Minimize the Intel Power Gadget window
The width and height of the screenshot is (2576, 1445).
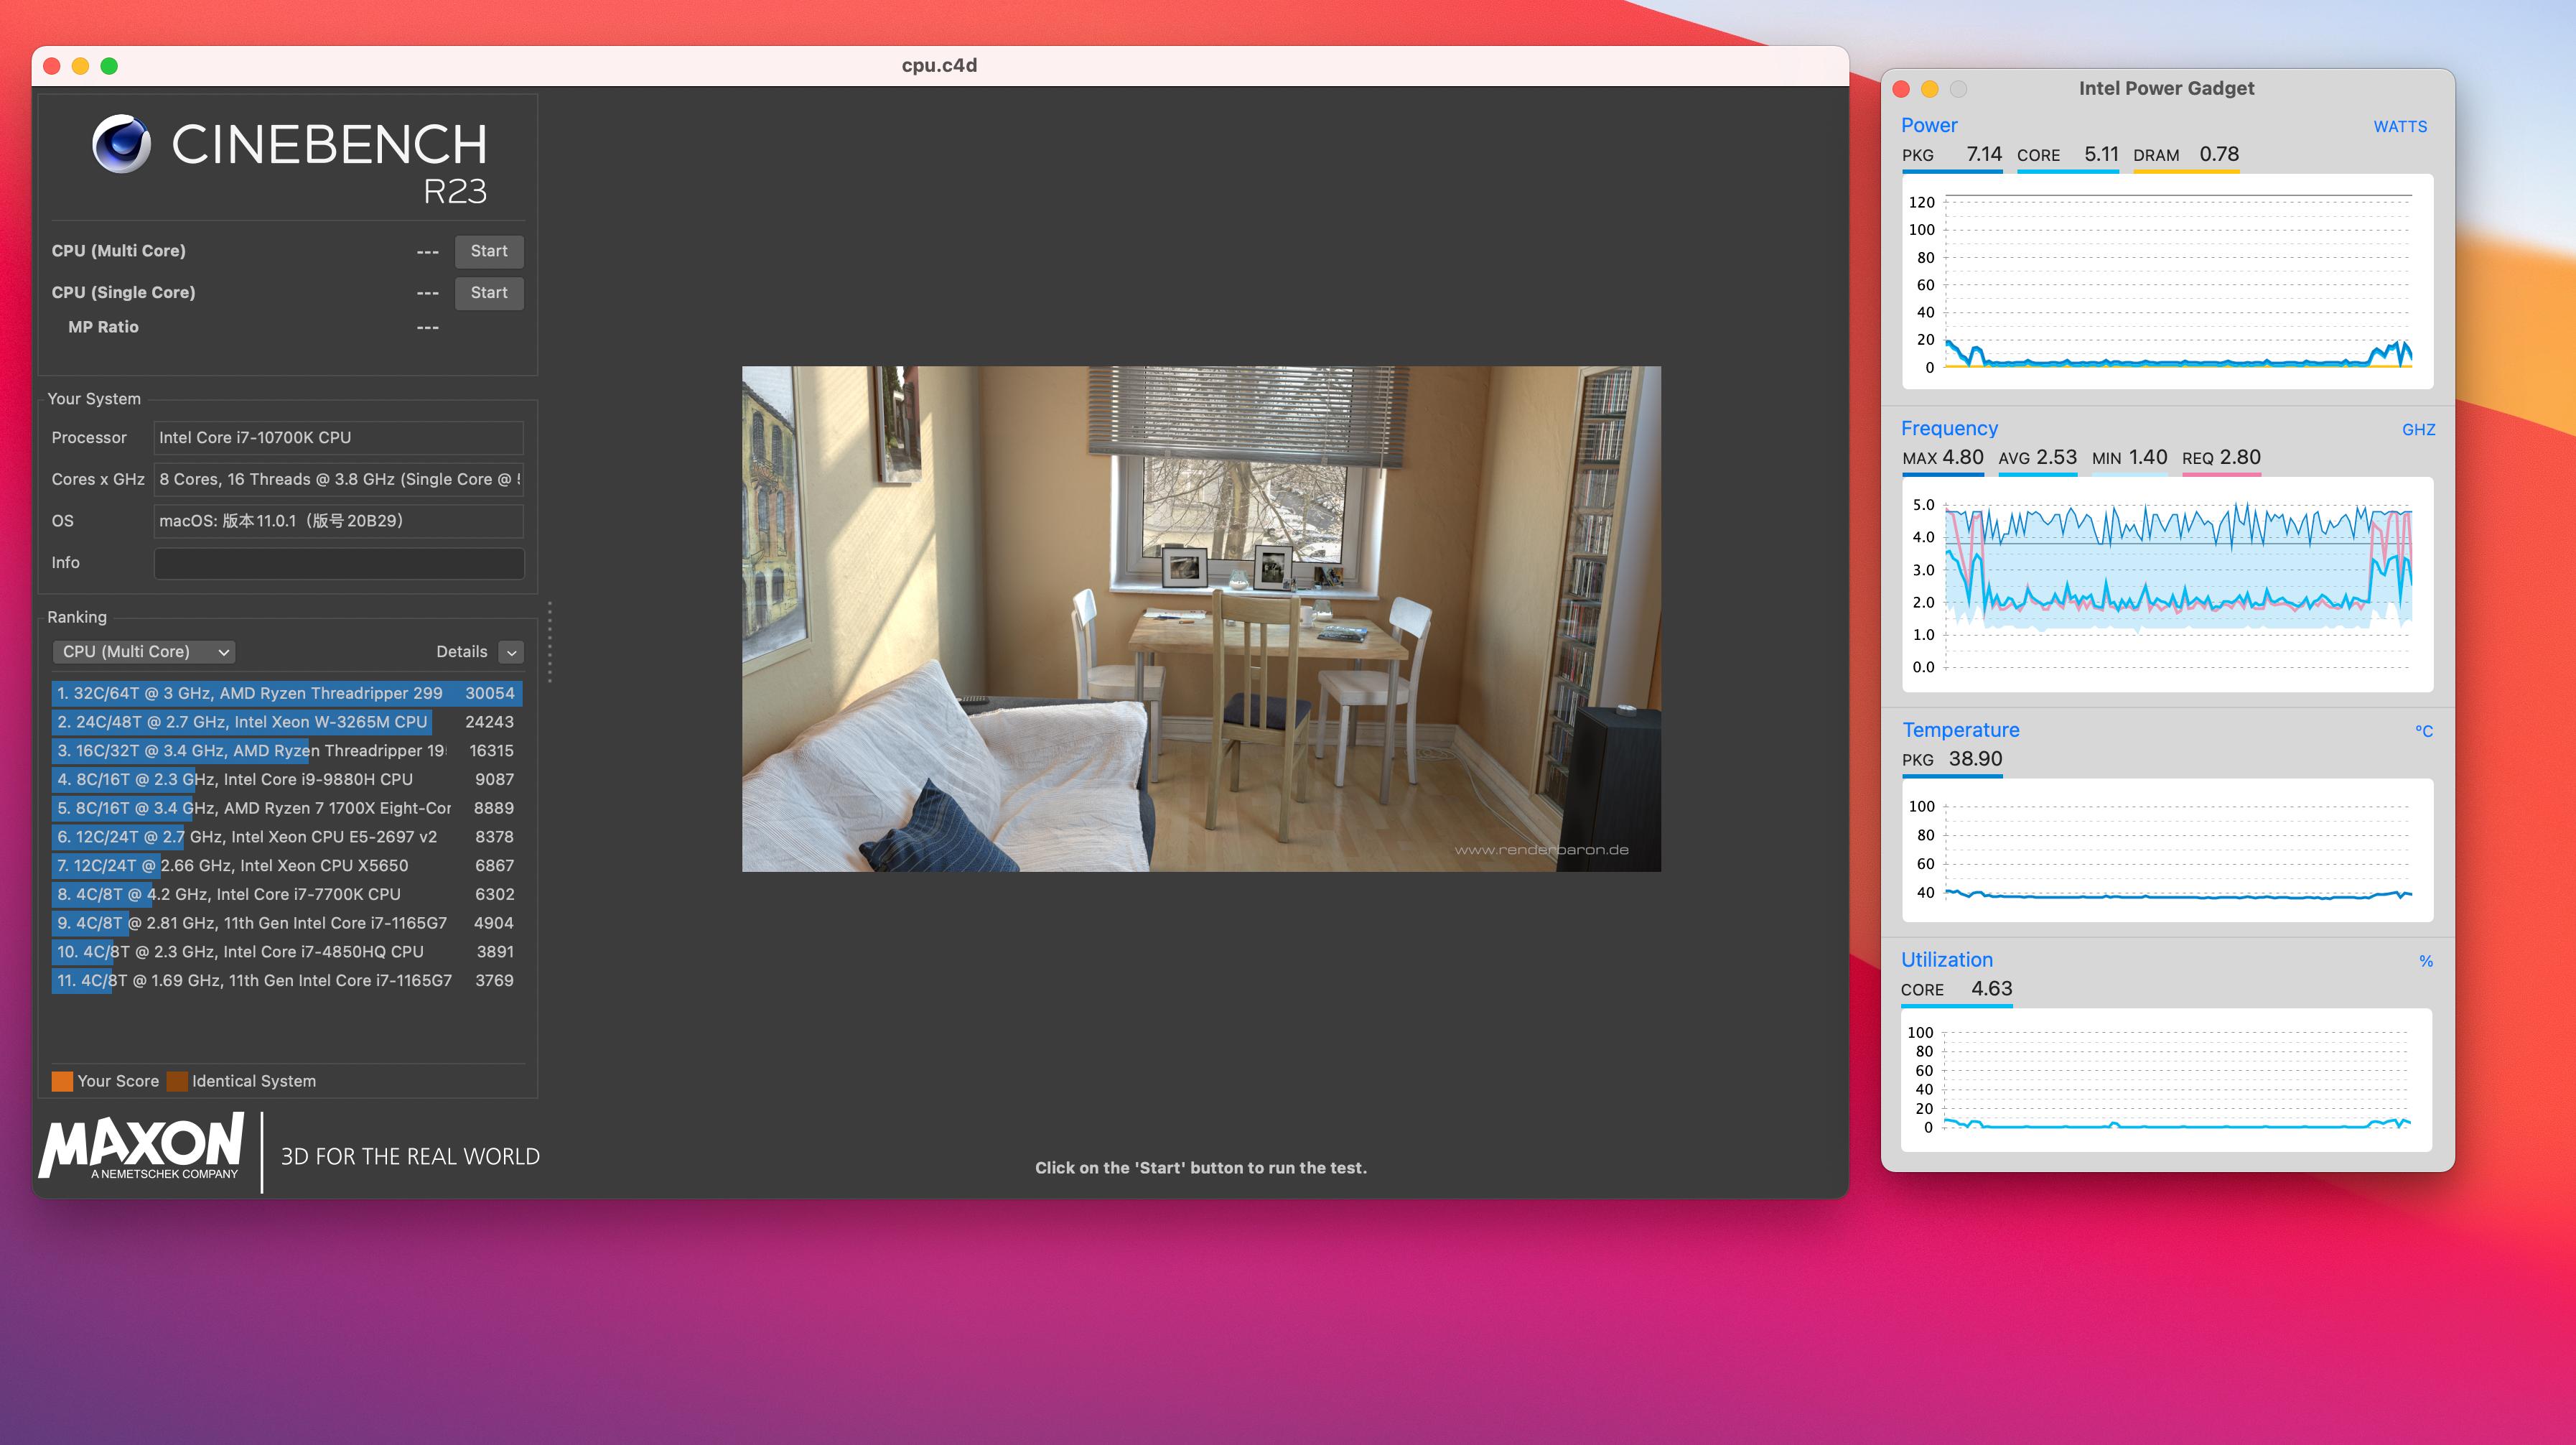point(1929,89)
